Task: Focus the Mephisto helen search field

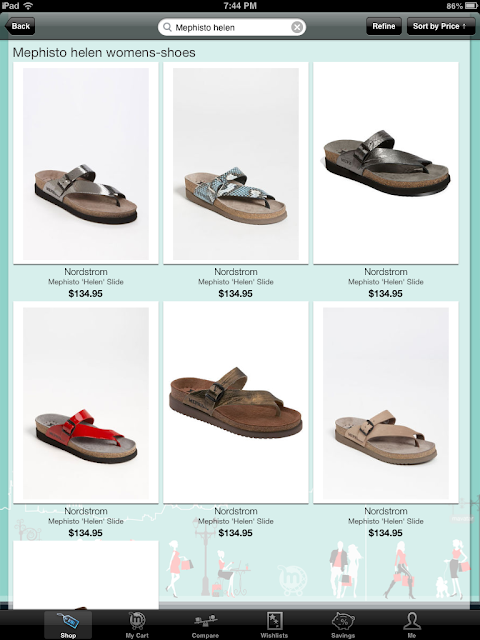Action: [x=232, y=27]
